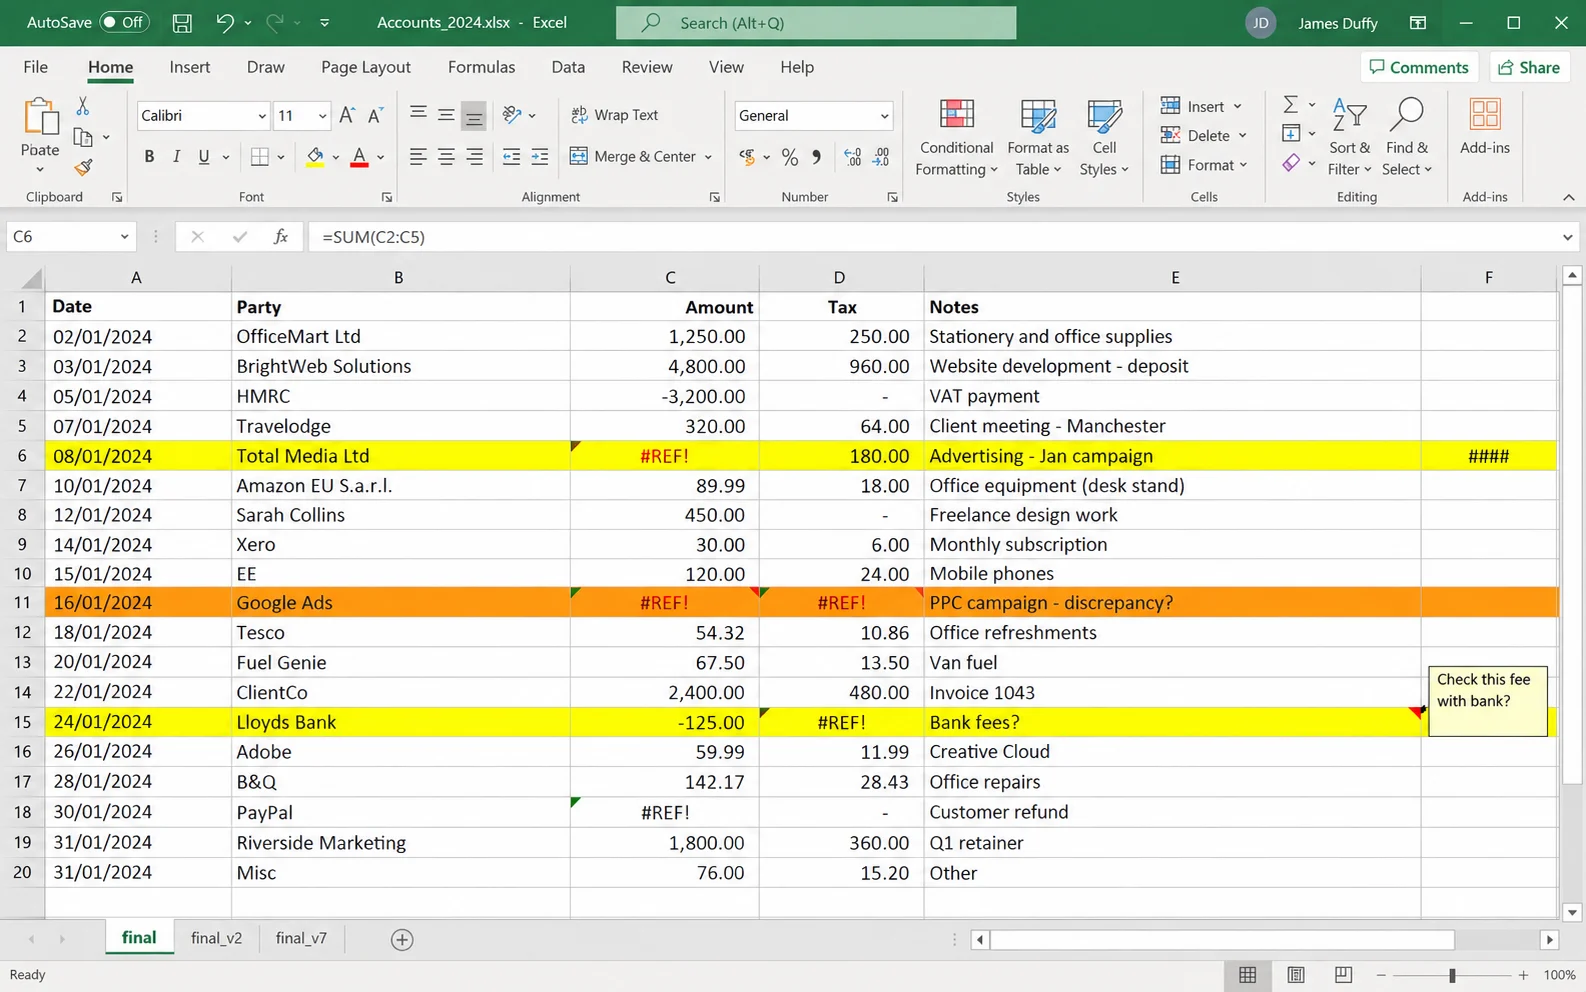Click the Borders icon

259,157
